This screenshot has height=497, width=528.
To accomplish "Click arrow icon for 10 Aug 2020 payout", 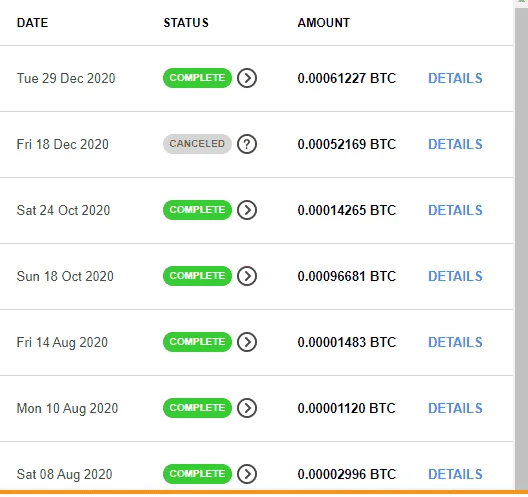I will (x=247, y=408).
